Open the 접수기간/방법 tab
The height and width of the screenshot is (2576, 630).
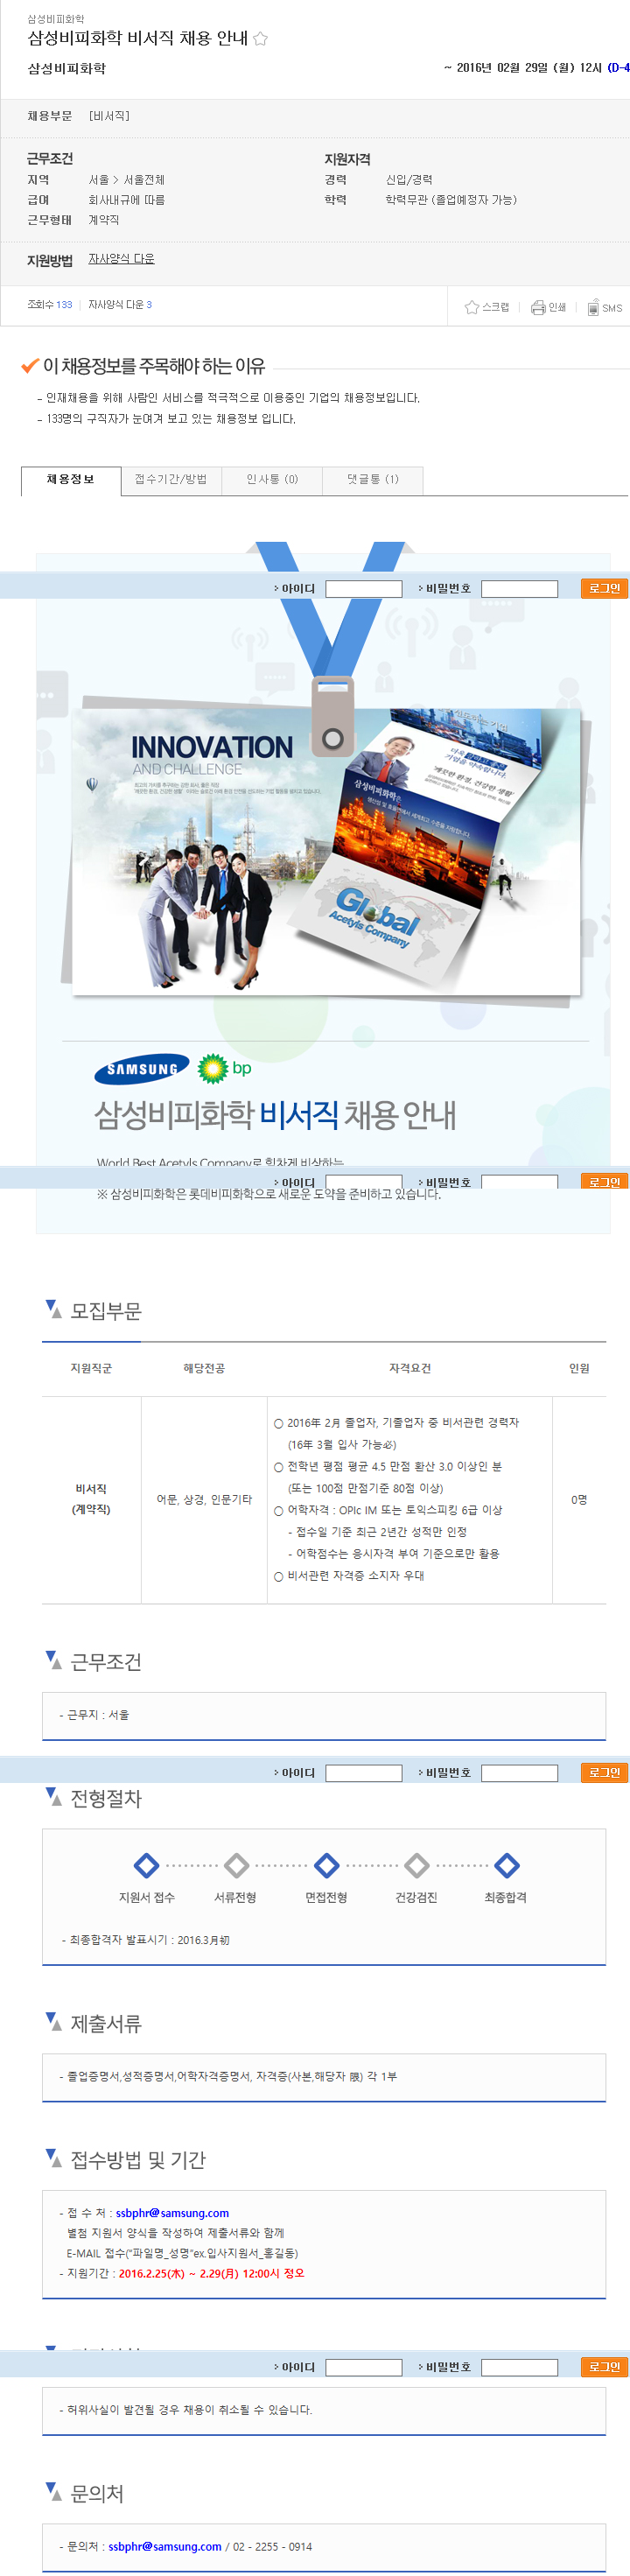(171, 480)
